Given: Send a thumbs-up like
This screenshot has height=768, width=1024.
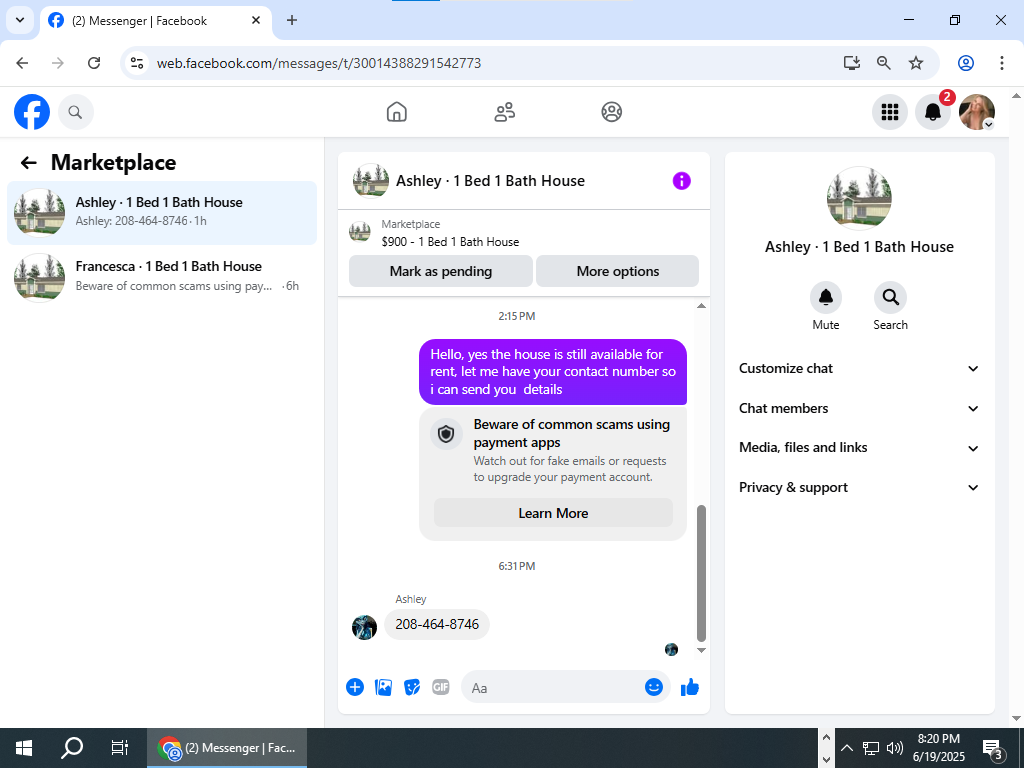Looking at the screenshot, I should [690, 687].
